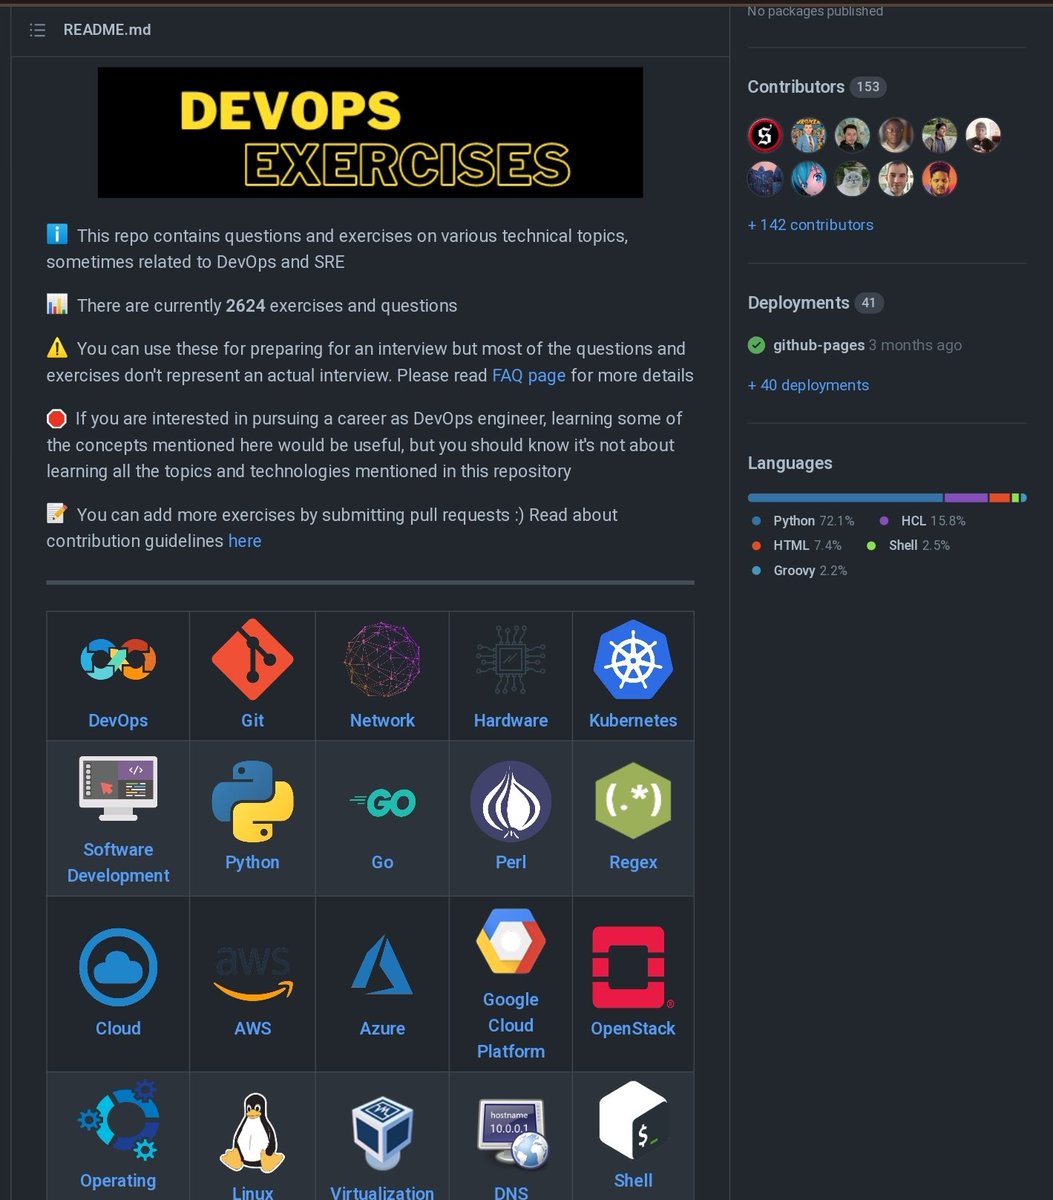Click the README.md file name header
Screen dimensions: 1053x1200
click(107, 30)
